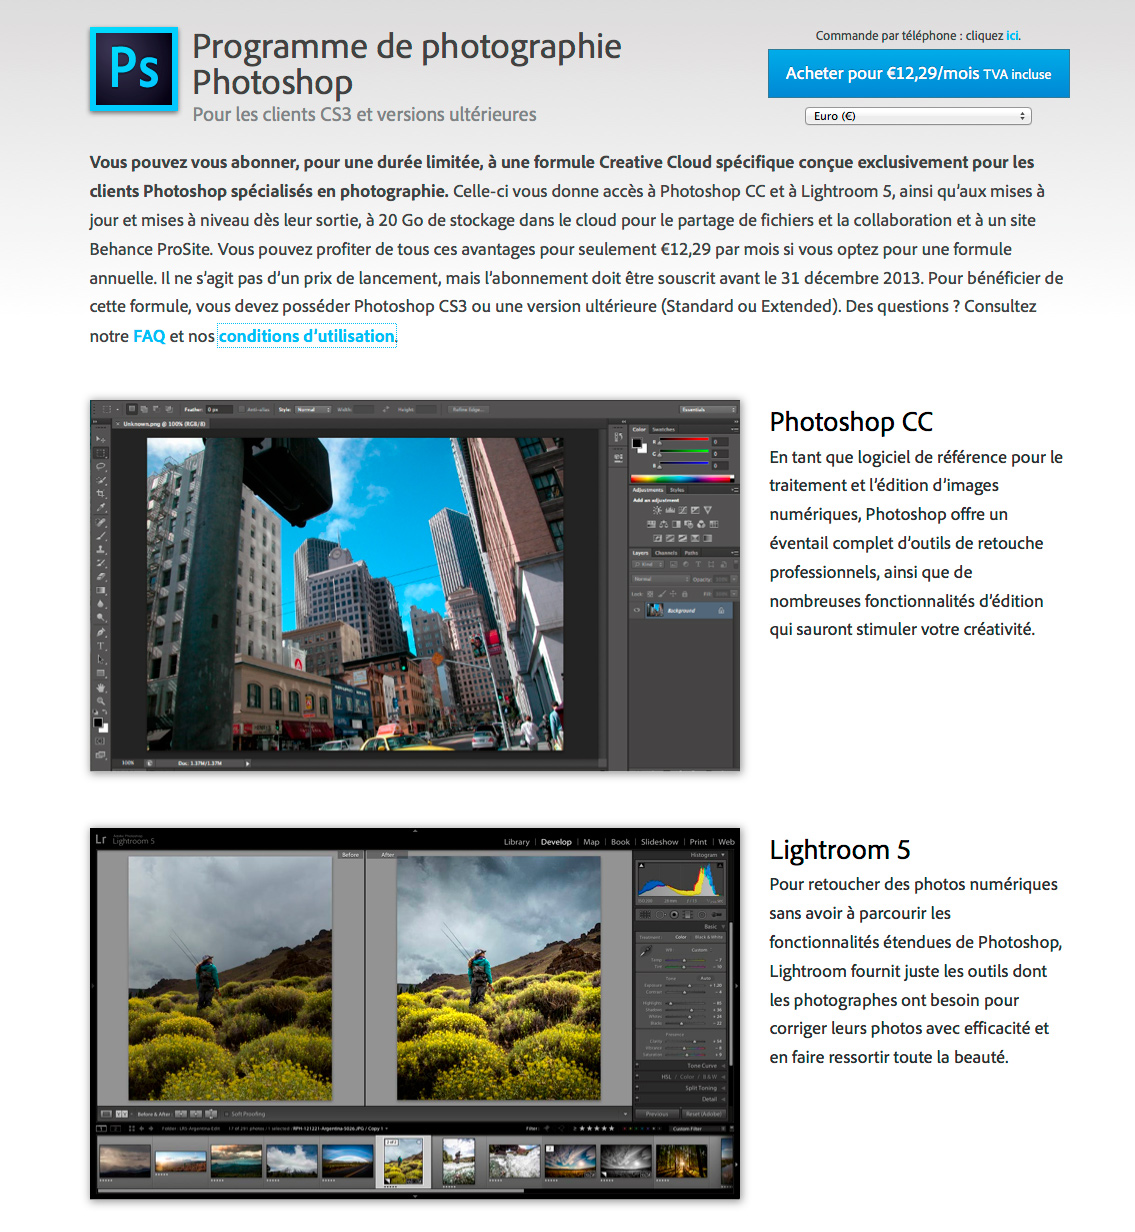Select the Type tool in Photoshop toolbar

point(101,646)
